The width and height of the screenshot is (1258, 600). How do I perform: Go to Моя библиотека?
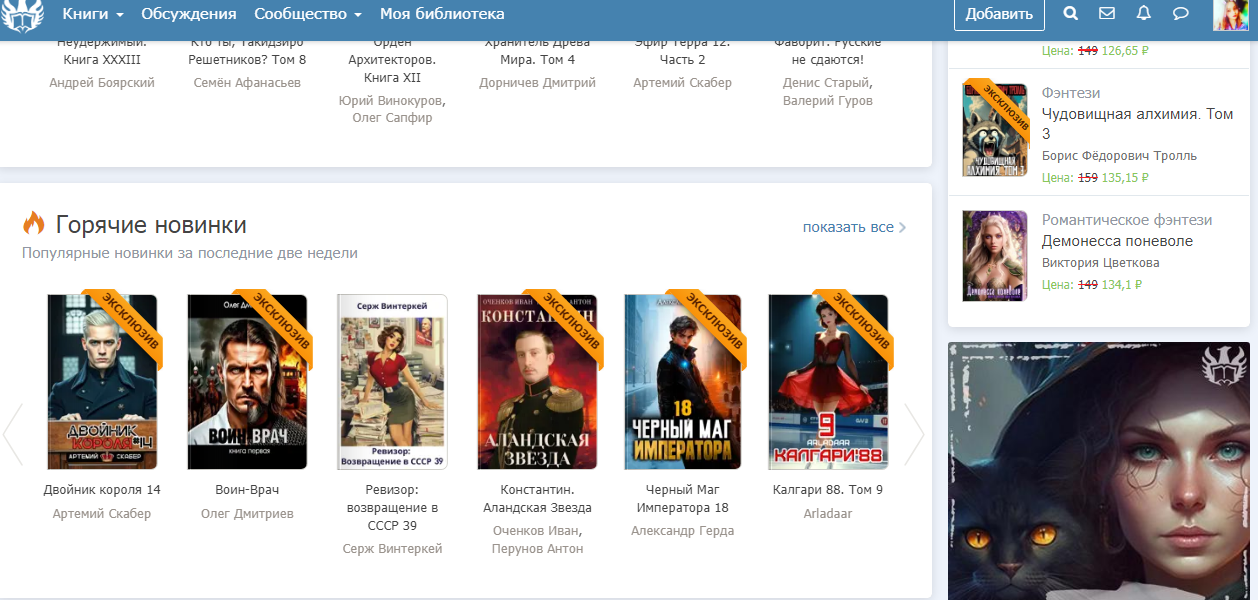(442, 14)
